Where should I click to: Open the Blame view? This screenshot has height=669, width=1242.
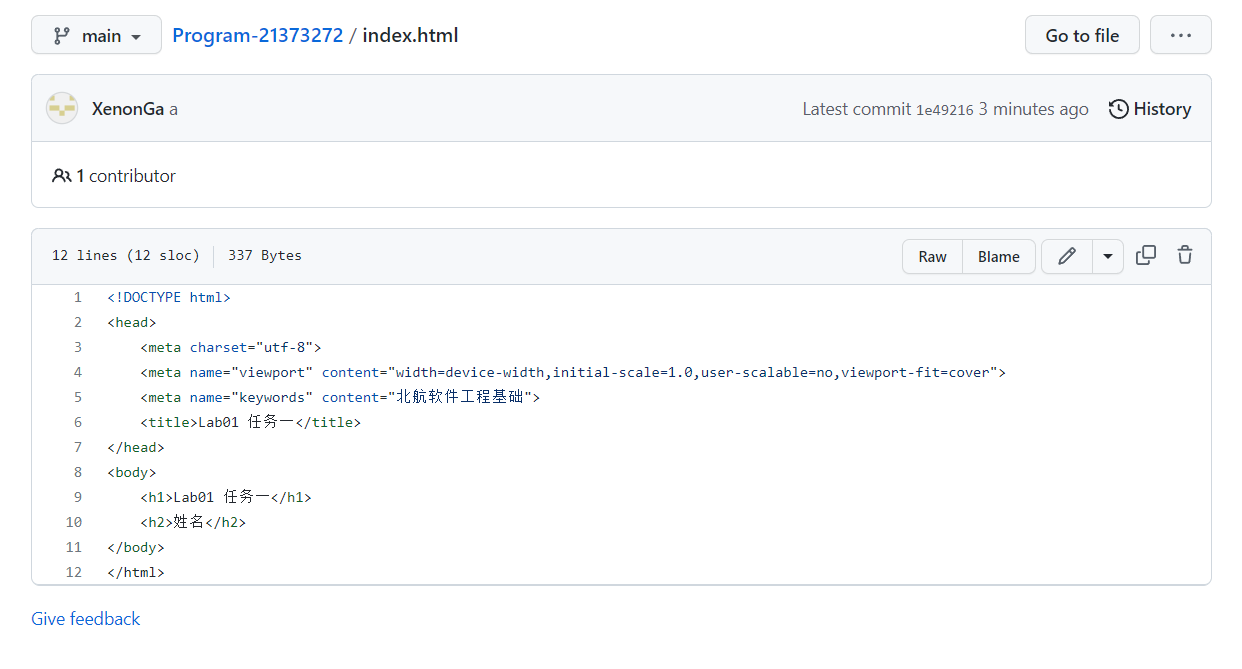(x=999, y=257)
